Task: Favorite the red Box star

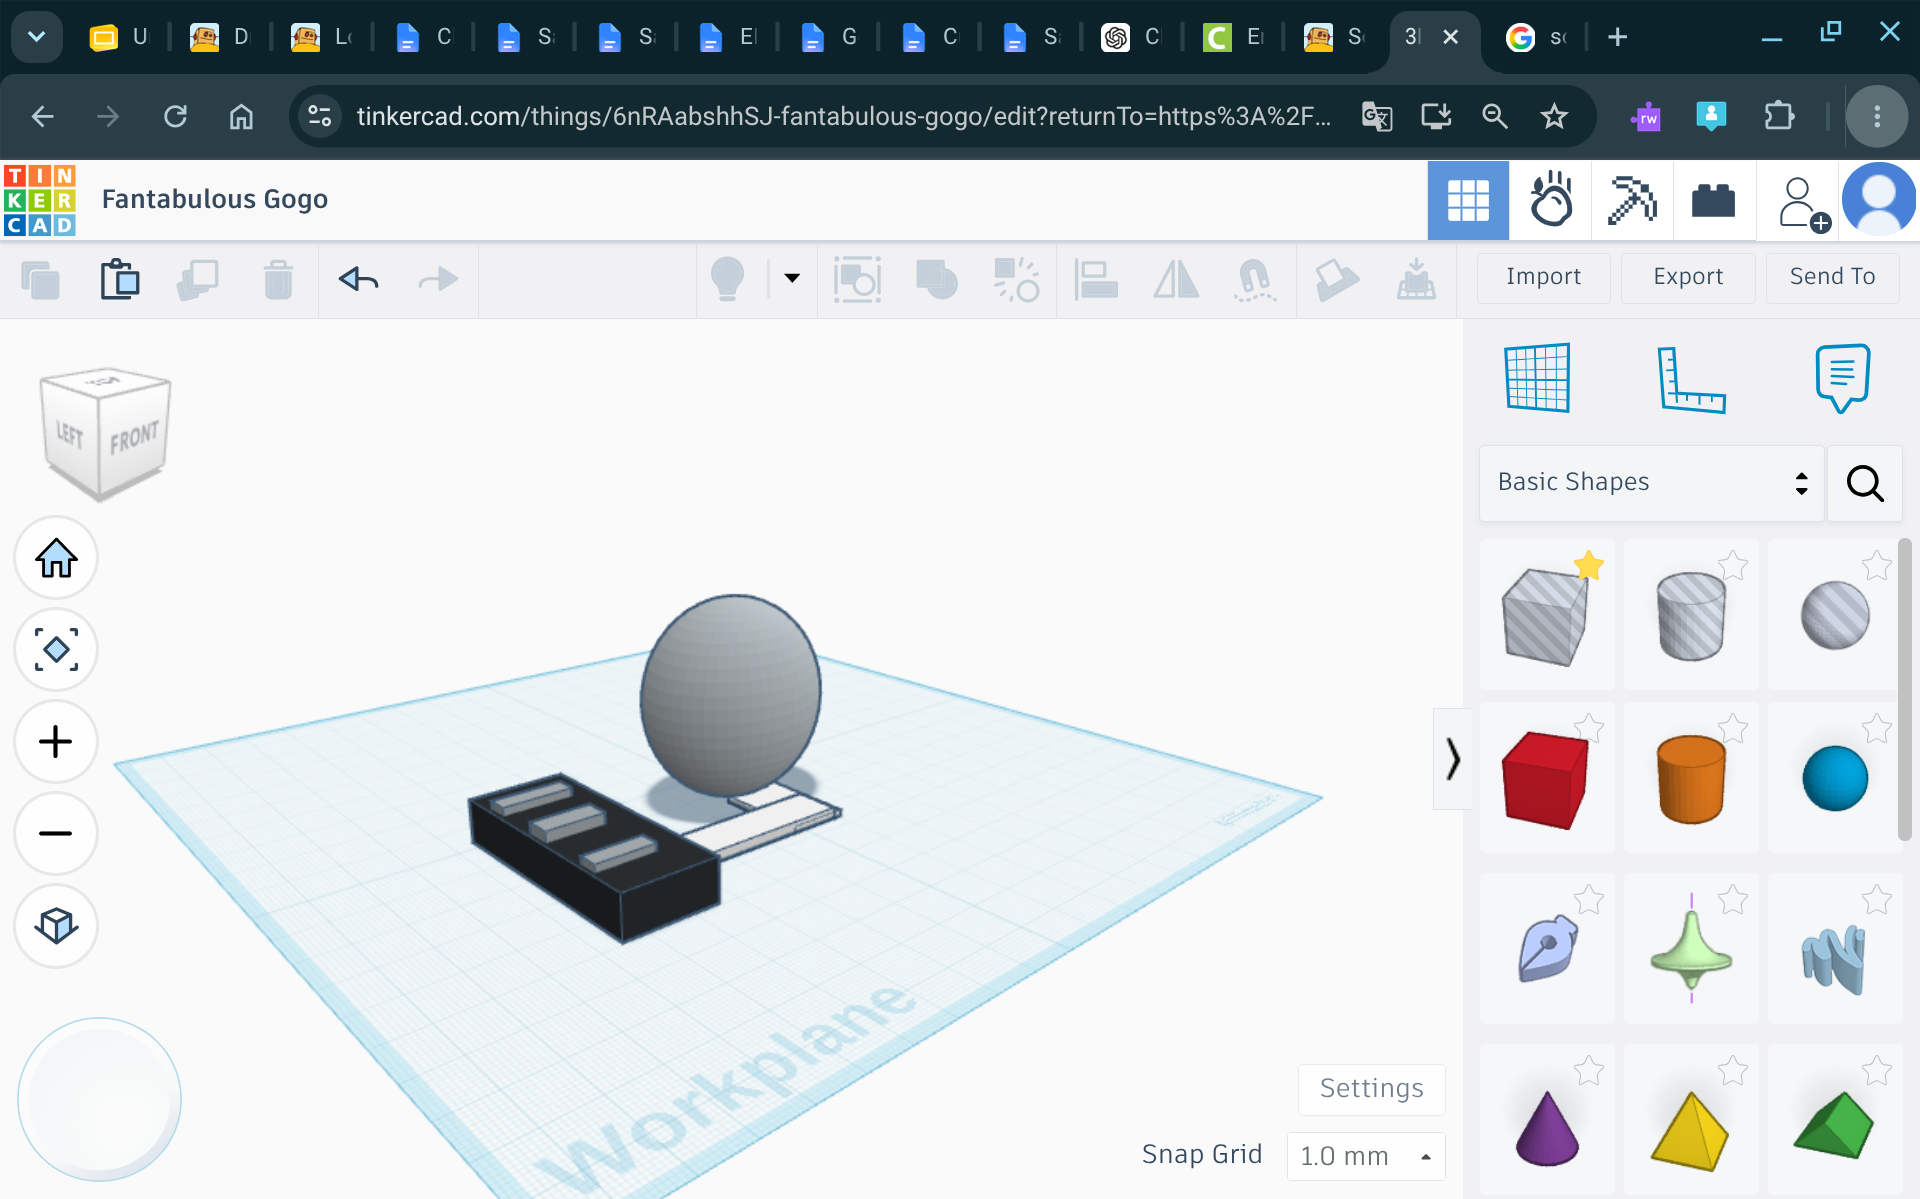Action: pos(1589,728)
